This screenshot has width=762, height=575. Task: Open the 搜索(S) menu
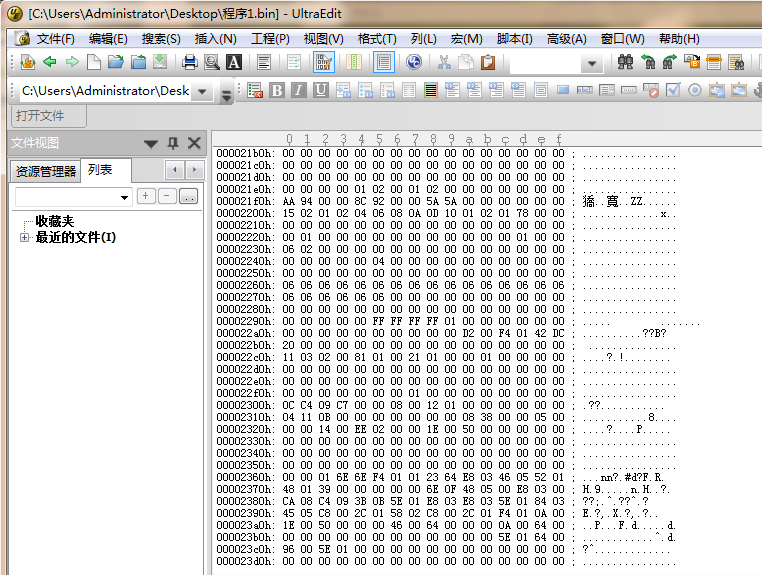(x=161, y=39)
